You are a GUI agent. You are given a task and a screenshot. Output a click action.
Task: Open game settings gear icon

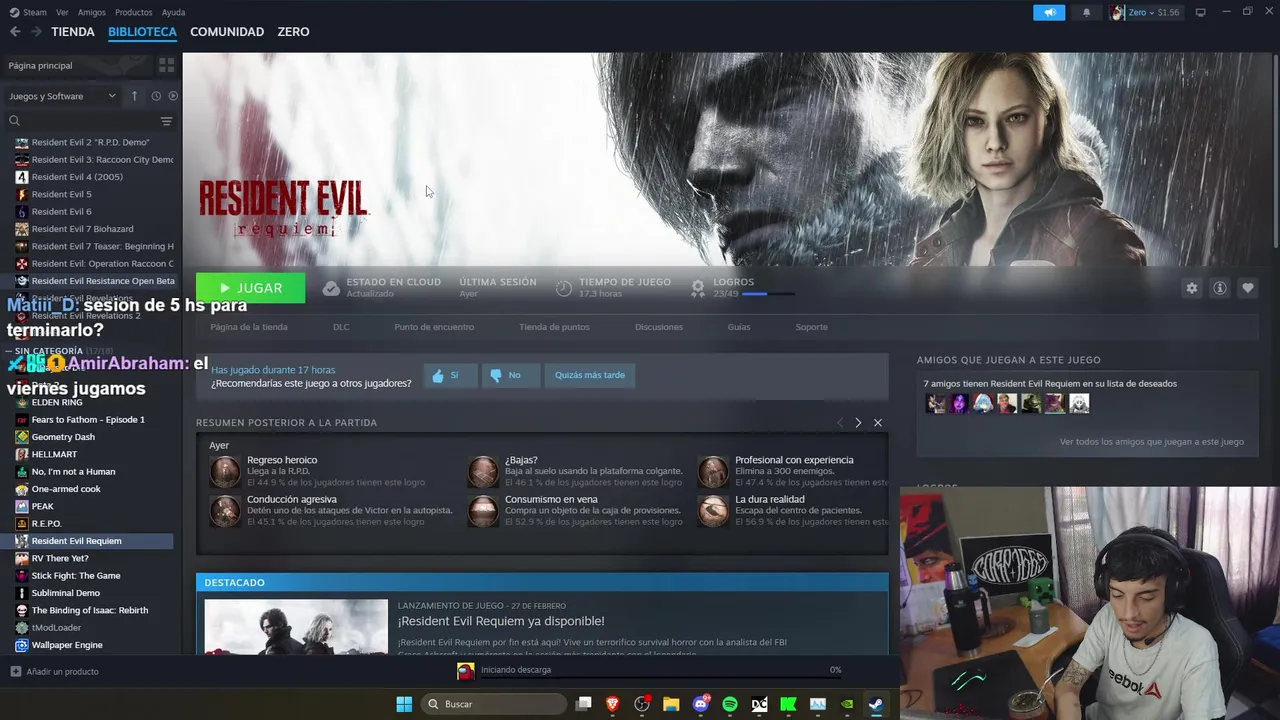(1191, 288)
